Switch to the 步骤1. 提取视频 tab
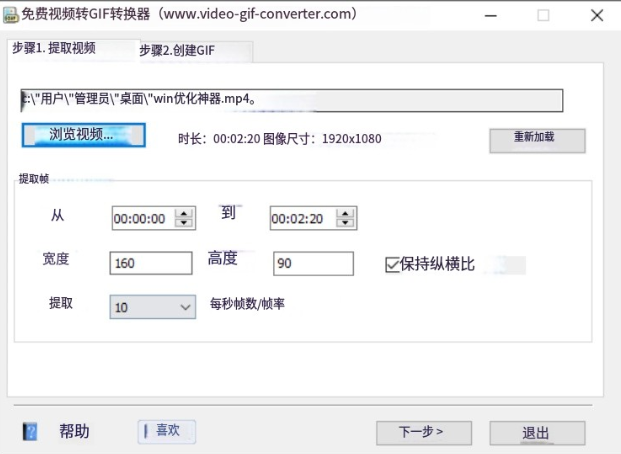 click(x=55, y=48)
